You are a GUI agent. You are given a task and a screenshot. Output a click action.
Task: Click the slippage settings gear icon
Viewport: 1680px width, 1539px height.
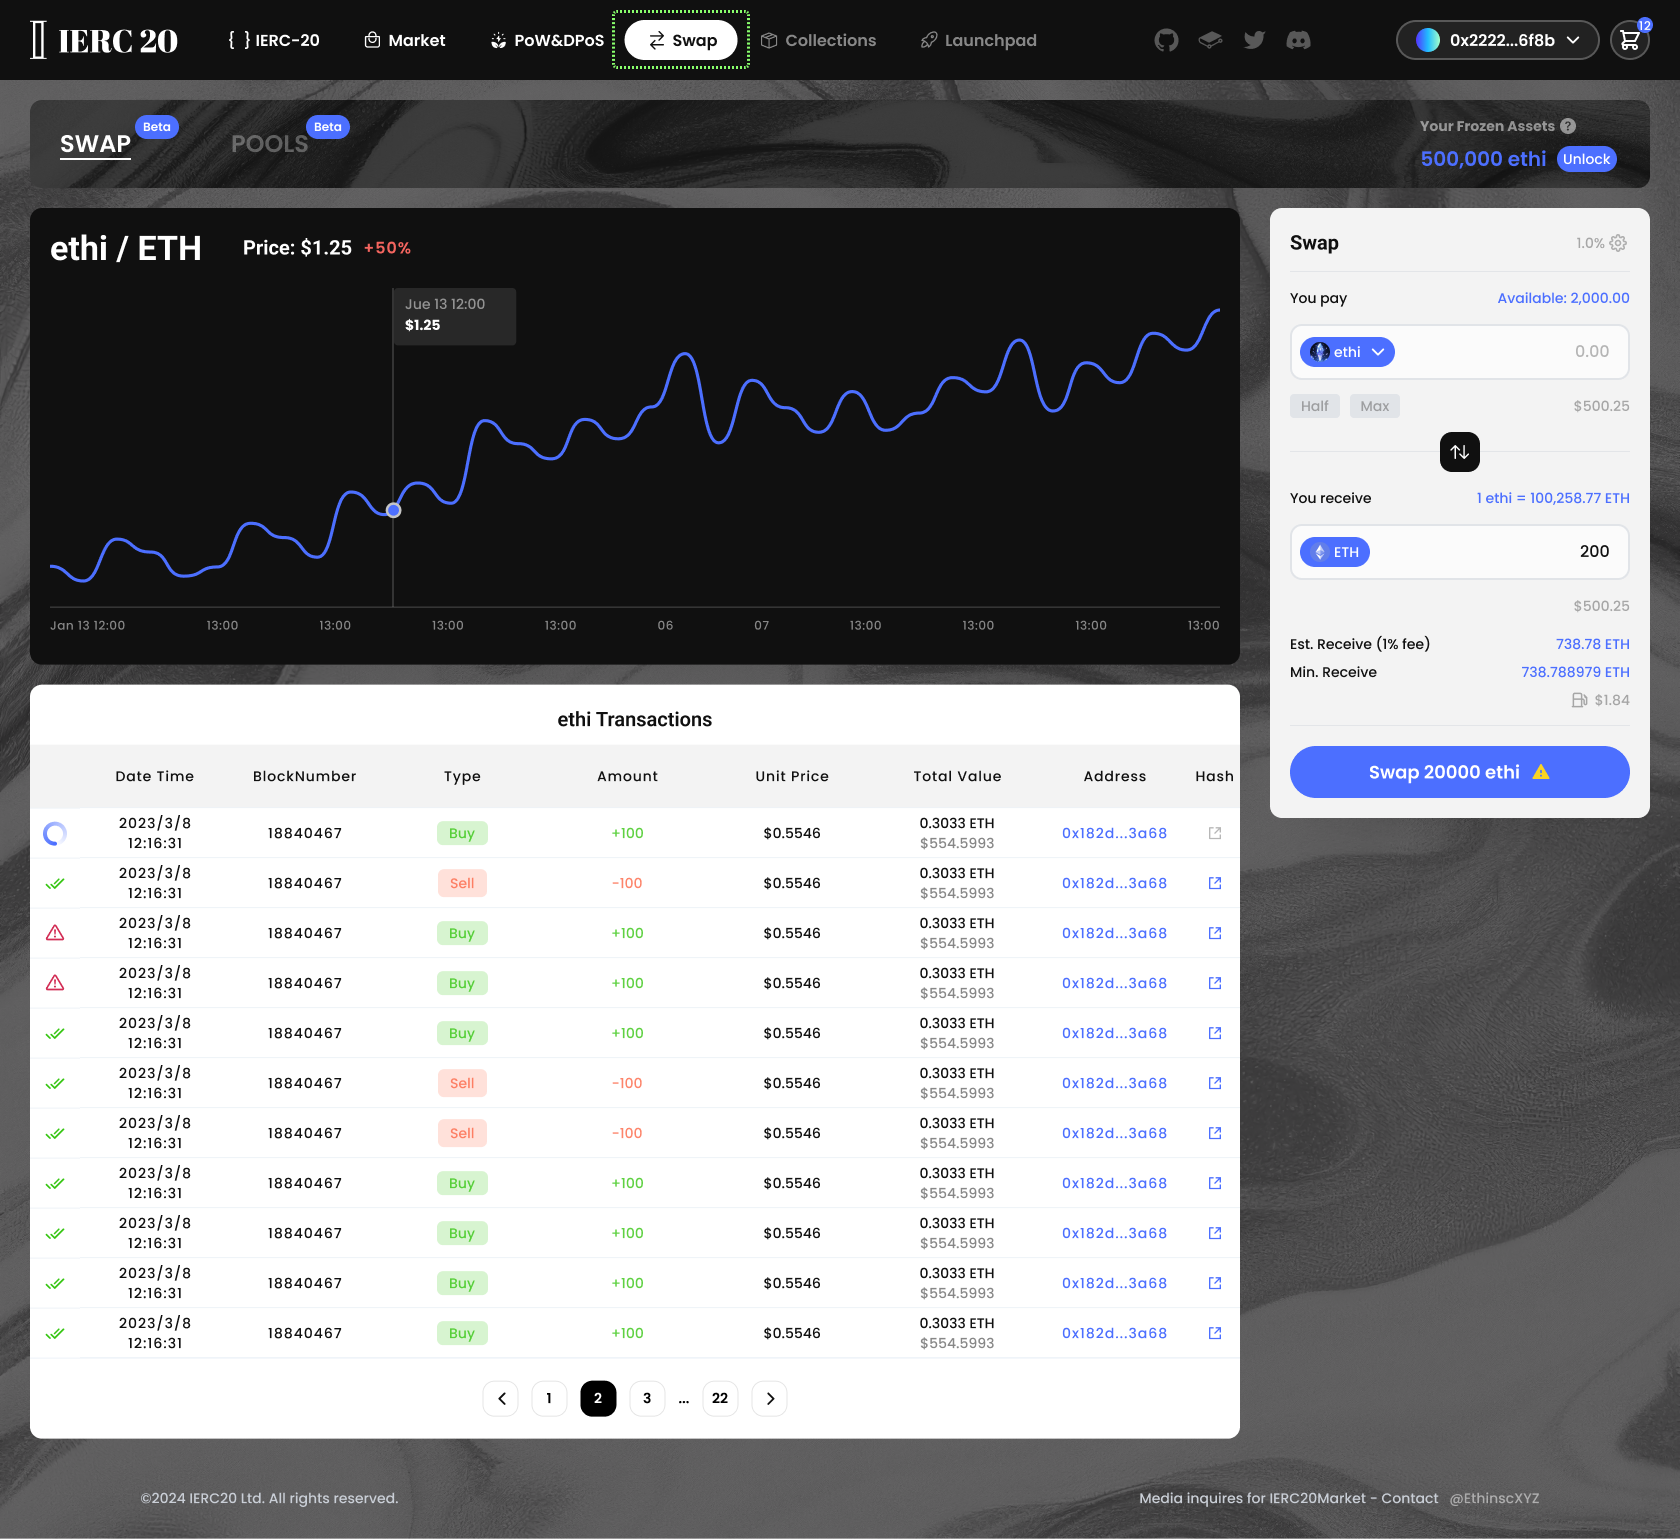pyautogui.click(x=1618, y=243)
